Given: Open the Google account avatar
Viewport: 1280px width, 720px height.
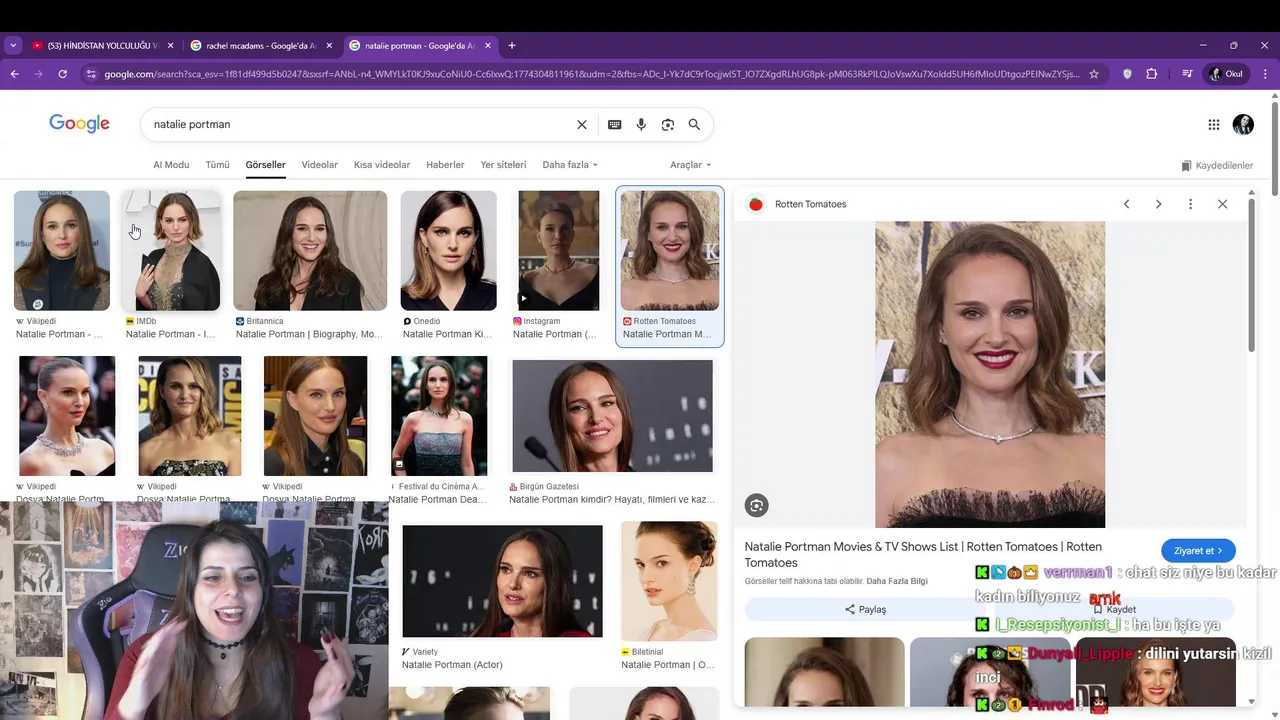Looking at the screenshot, I should point(1243,125).
